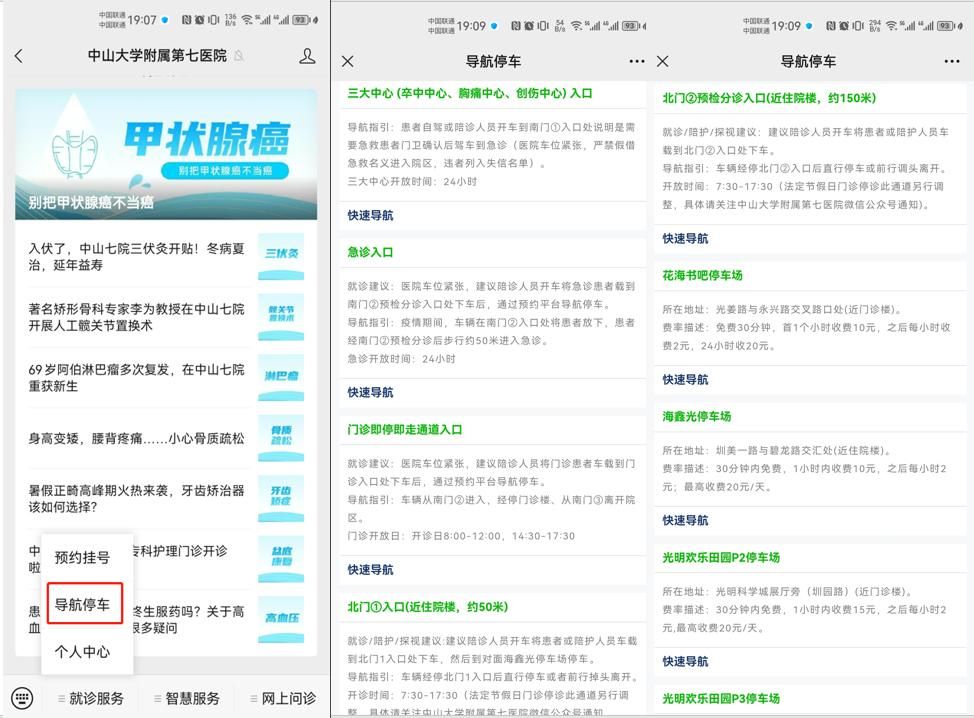The width and height of the screenshot is (974, 718).
Task: Open the 甲状腺癌 banner article
Action: [x=166, y=155]
